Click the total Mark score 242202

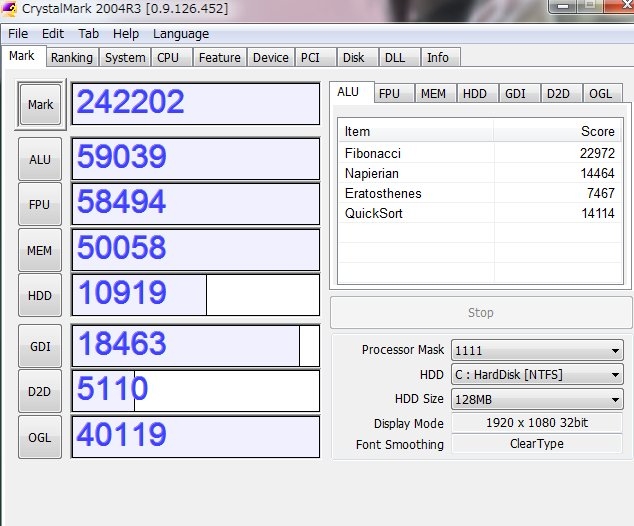tap(196, 104)
